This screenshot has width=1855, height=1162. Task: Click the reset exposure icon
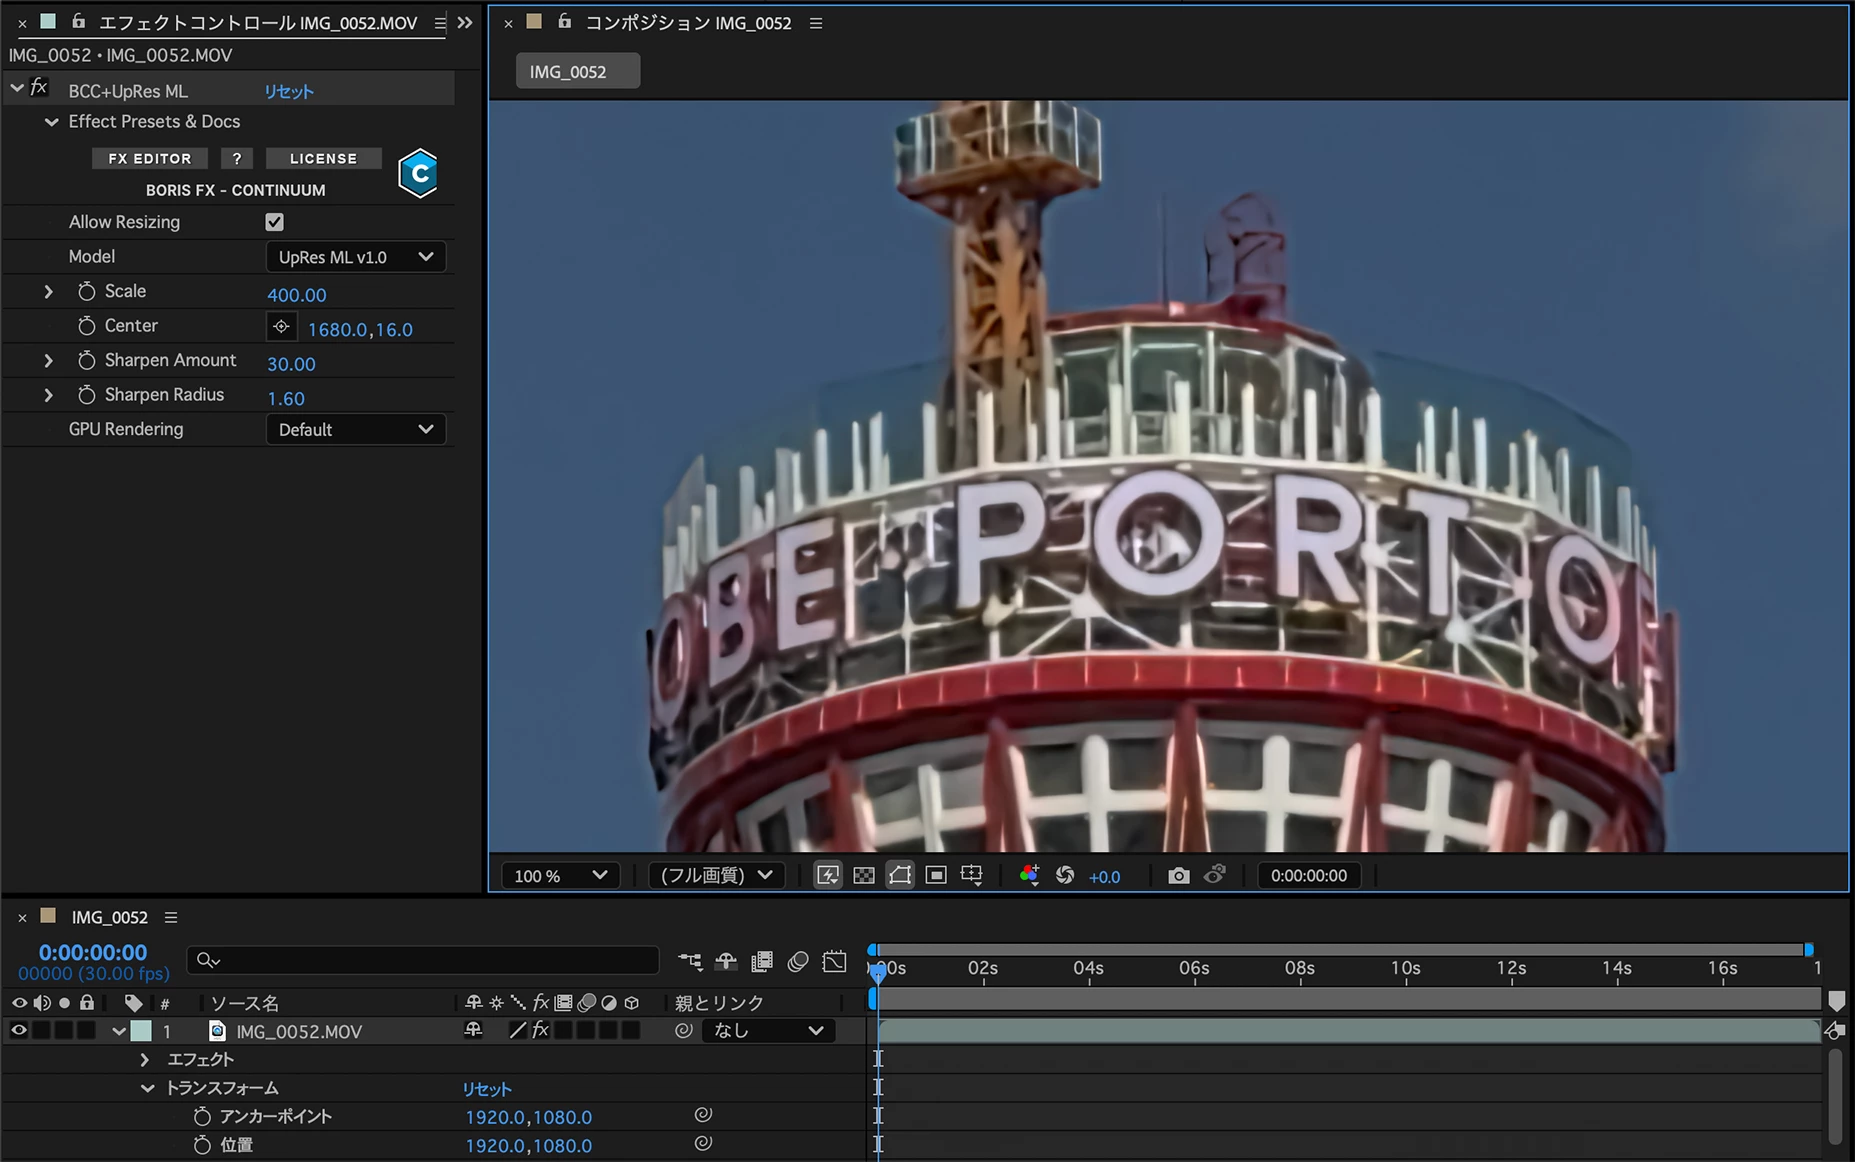1065,876
